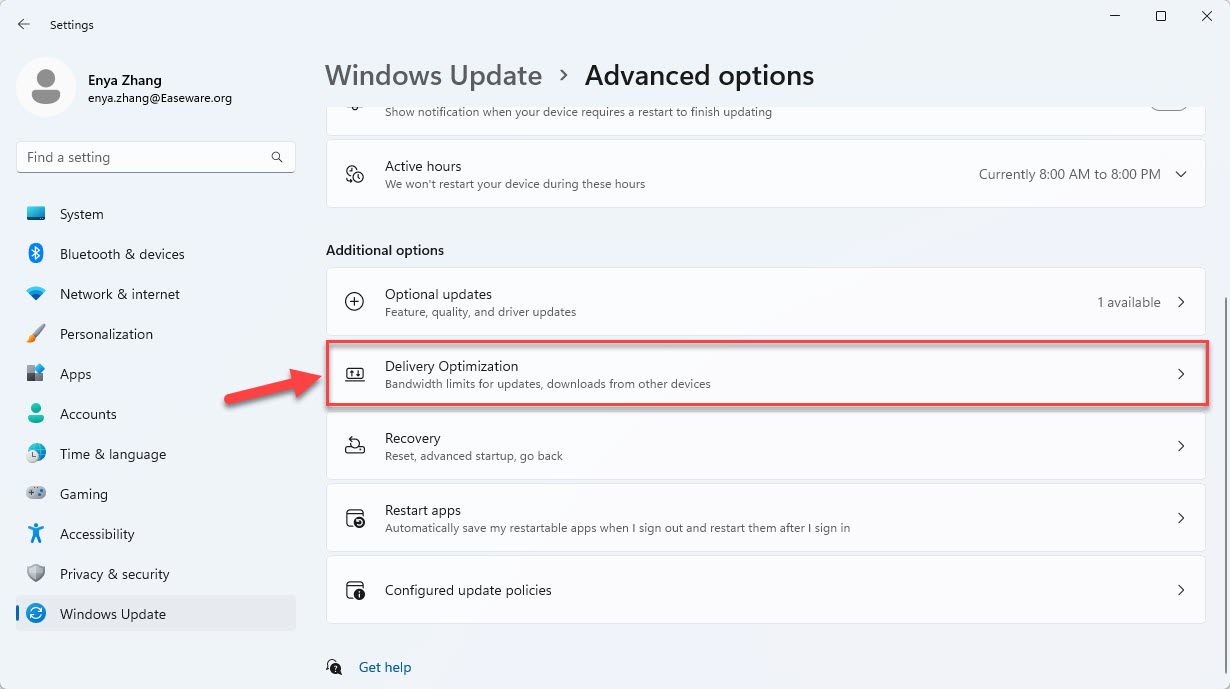
Task: Click the Time & language clock icon
Action: pyautogui.click(x=36, y=454)
